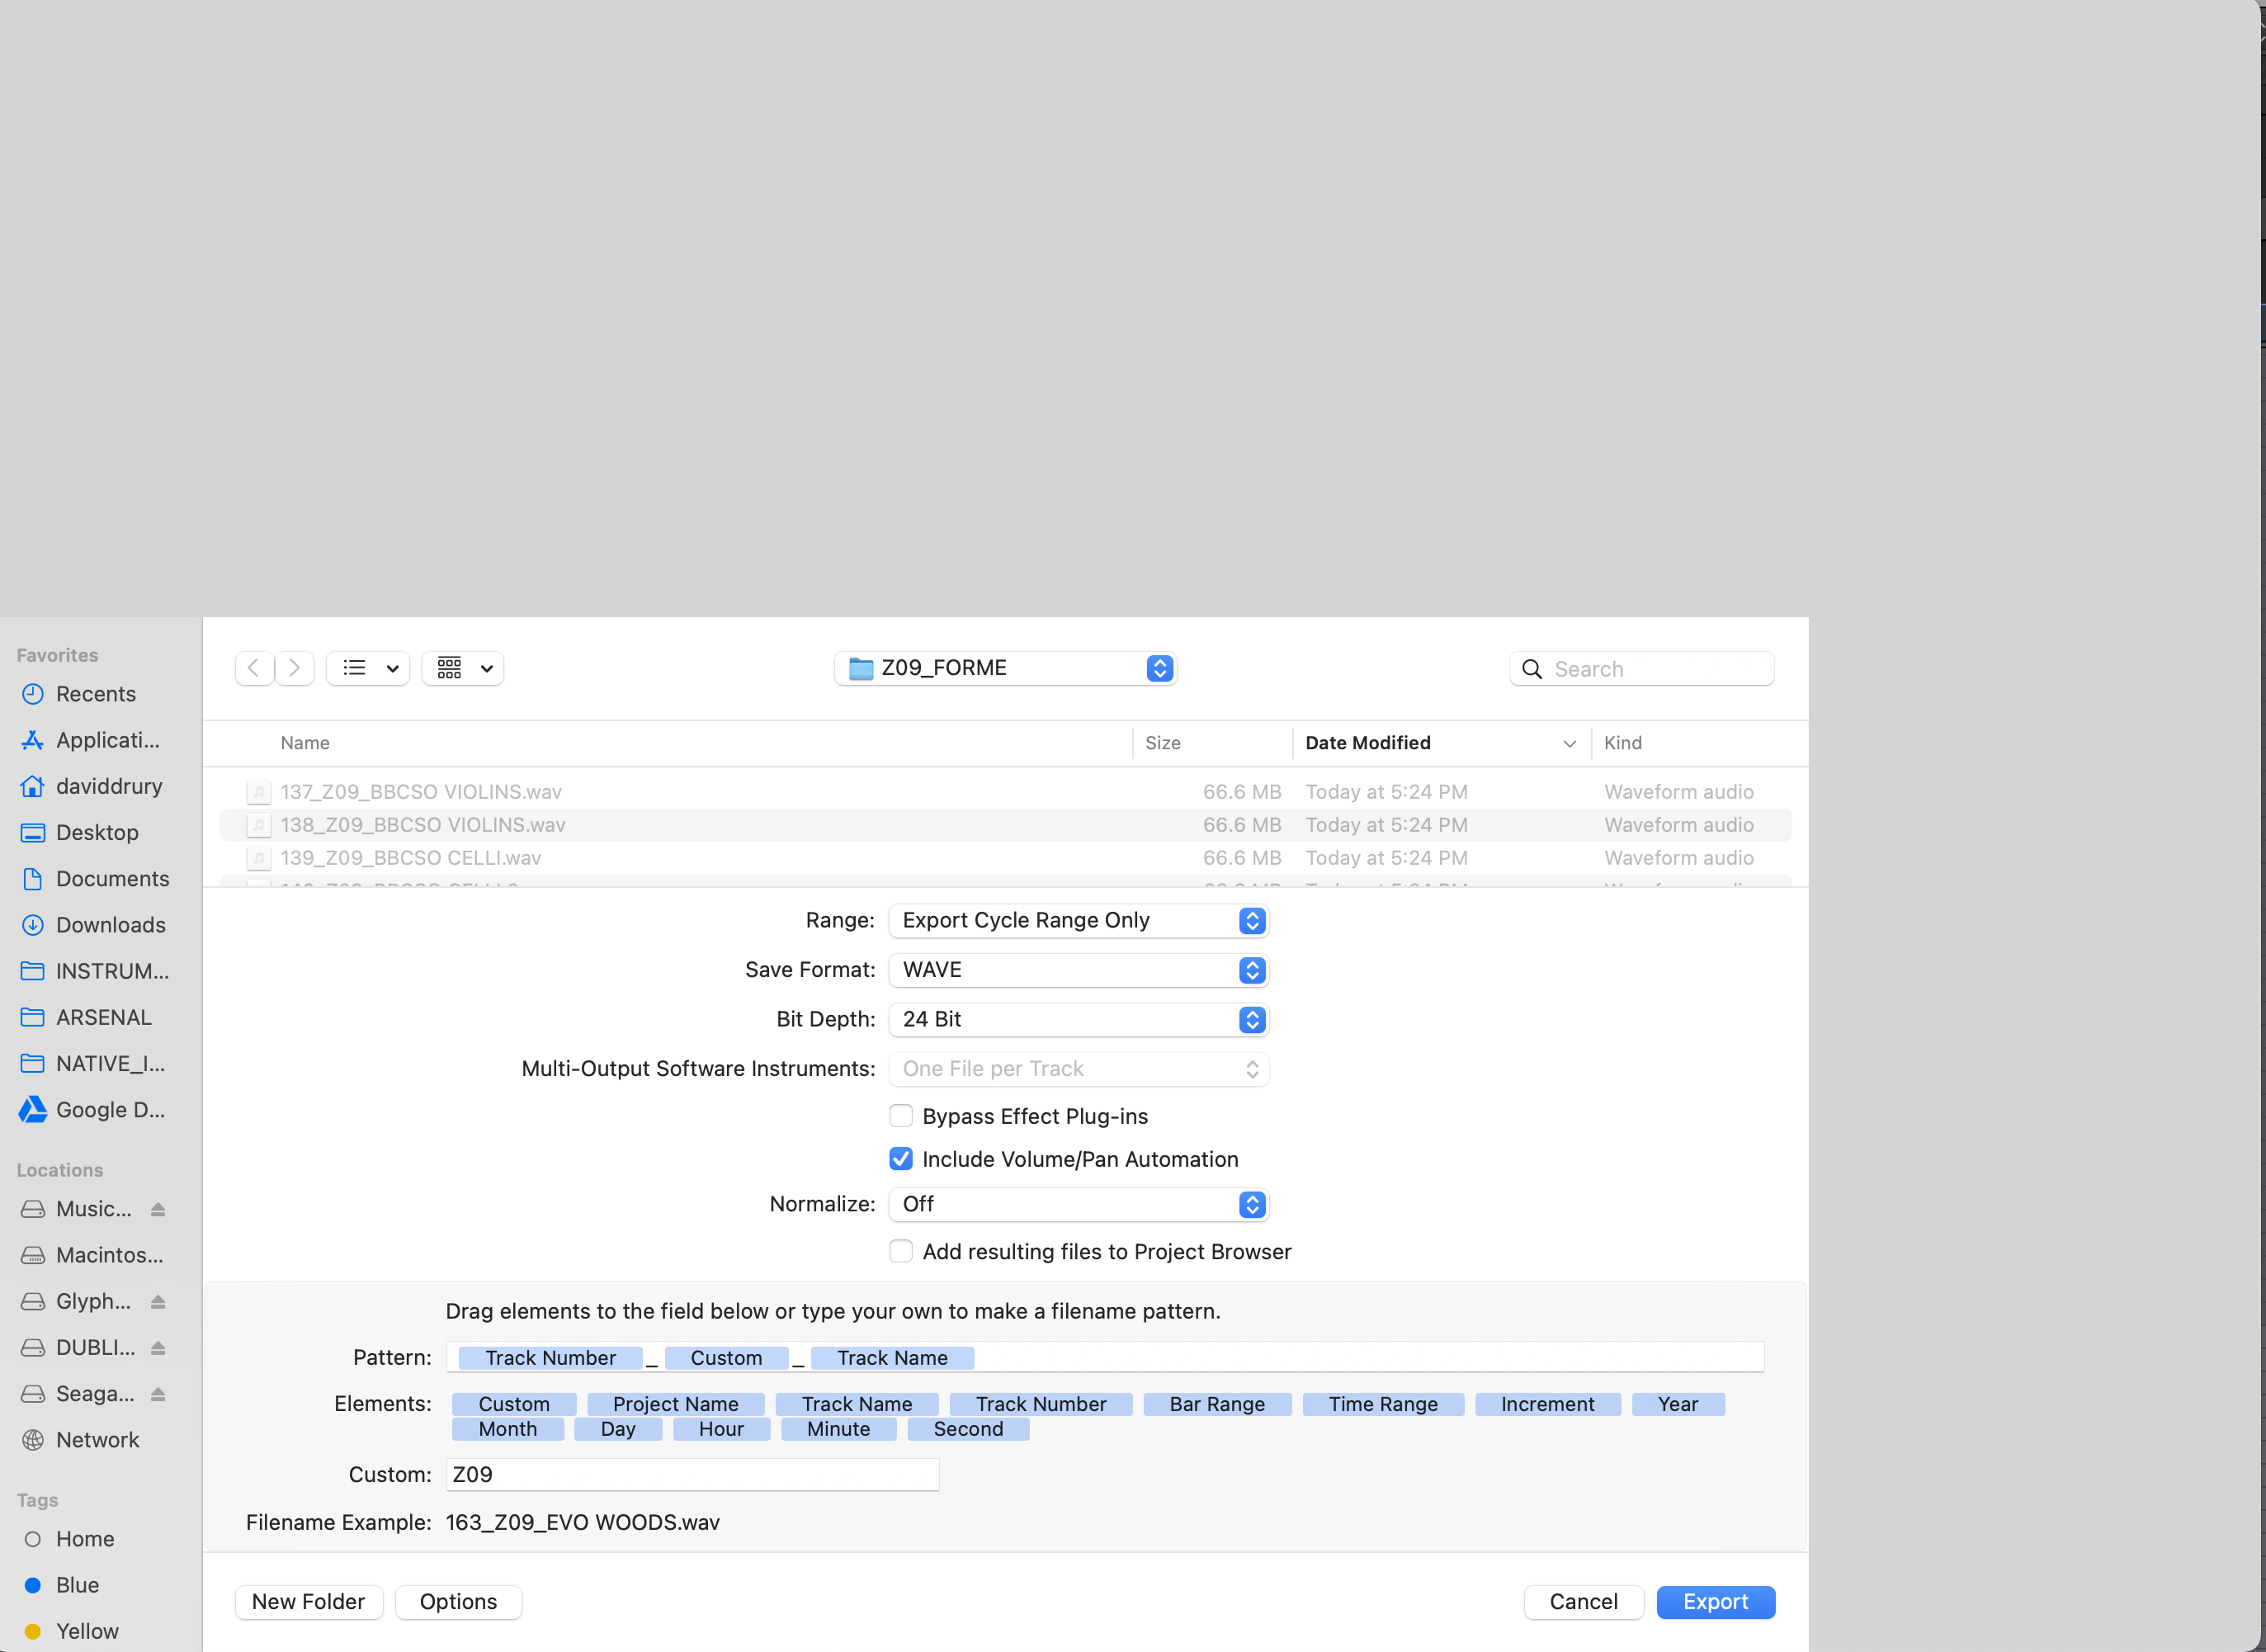This screenshot has height=1652, width=2266.
Task: Eject the Seagate drive
Action: click(x=158, y=1394)
